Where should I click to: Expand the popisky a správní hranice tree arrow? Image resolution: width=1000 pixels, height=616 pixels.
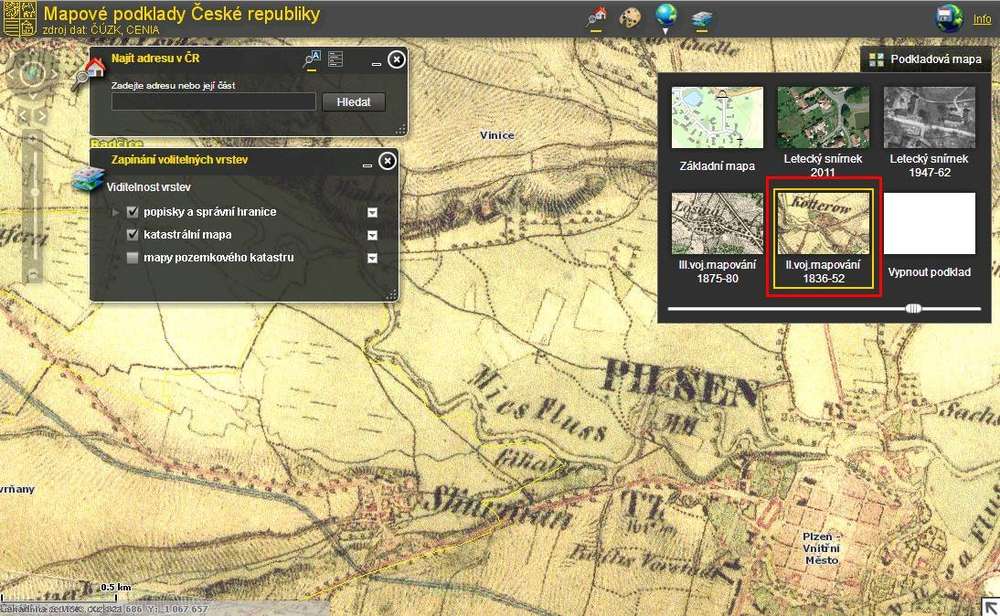(116, 212)
